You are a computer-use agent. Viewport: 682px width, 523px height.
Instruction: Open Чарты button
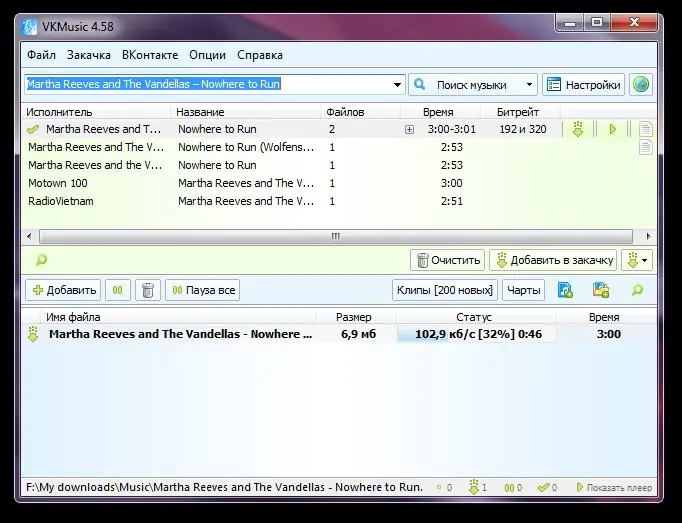pos(524,290)
